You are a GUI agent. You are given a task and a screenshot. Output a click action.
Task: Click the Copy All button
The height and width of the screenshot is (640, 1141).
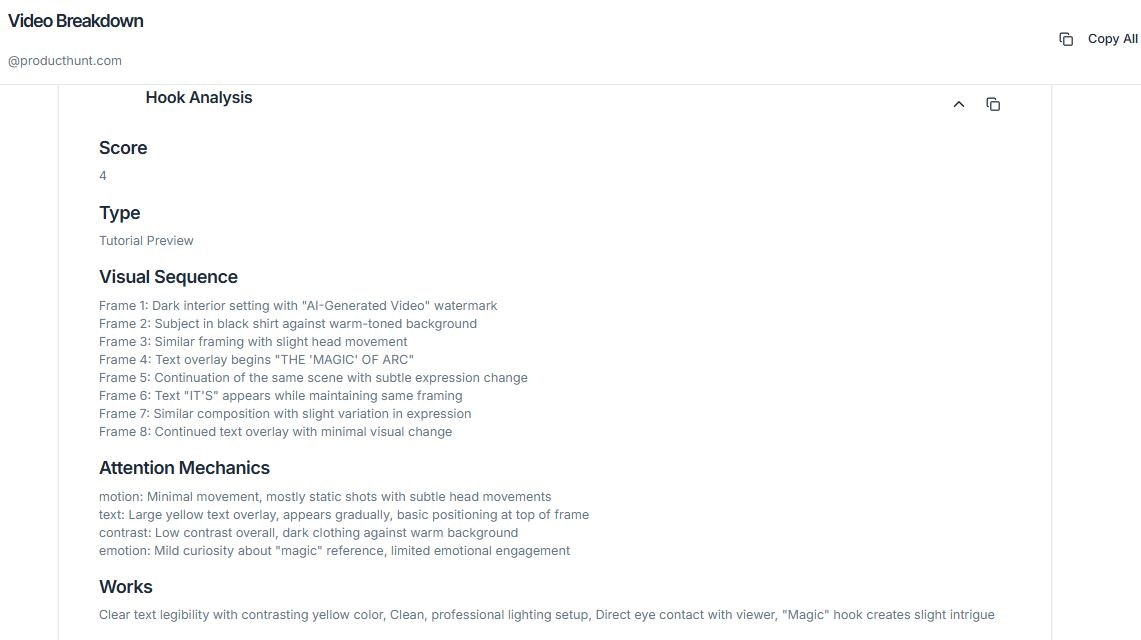tap(1100, 38)
